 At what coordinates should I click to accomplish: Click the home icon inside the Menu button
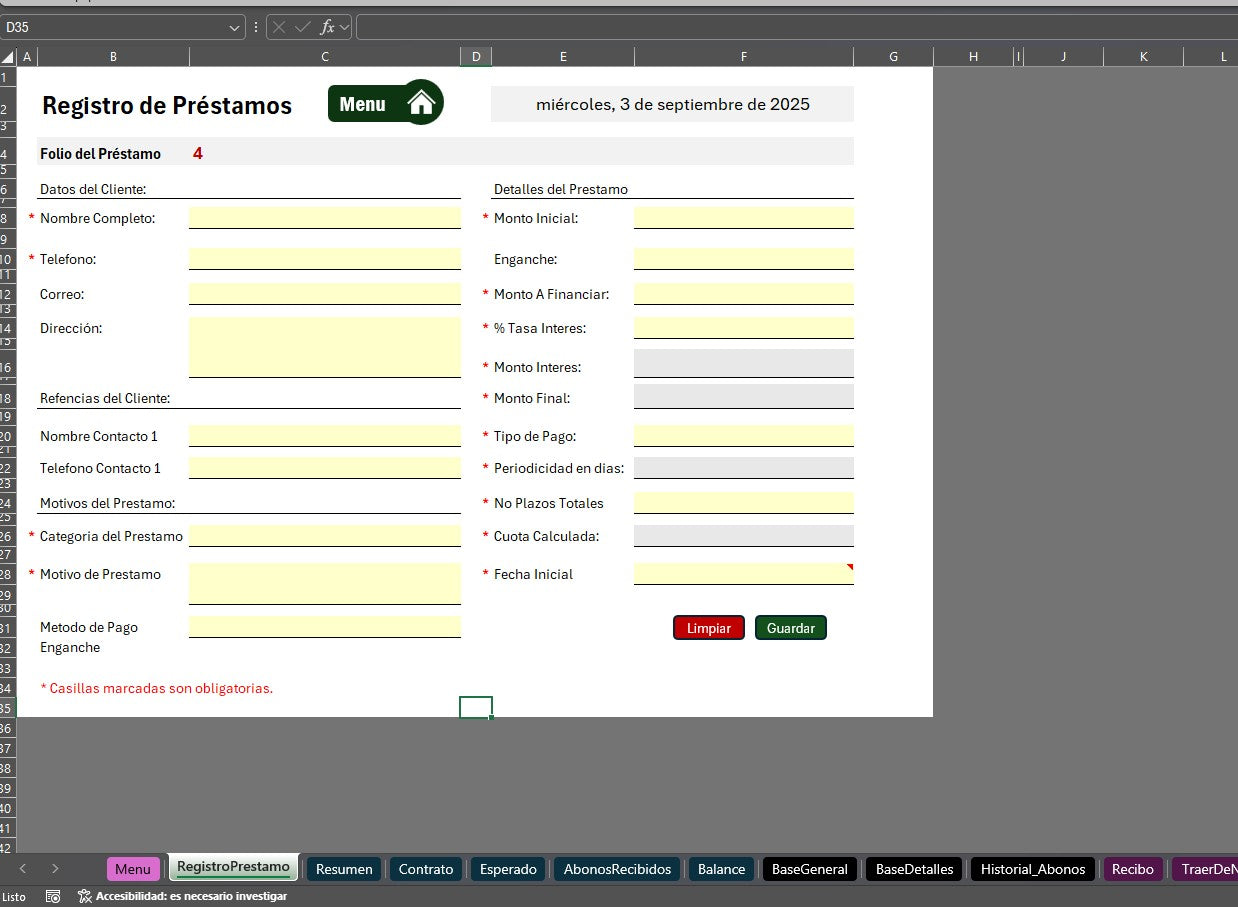(x=421, y=101)
